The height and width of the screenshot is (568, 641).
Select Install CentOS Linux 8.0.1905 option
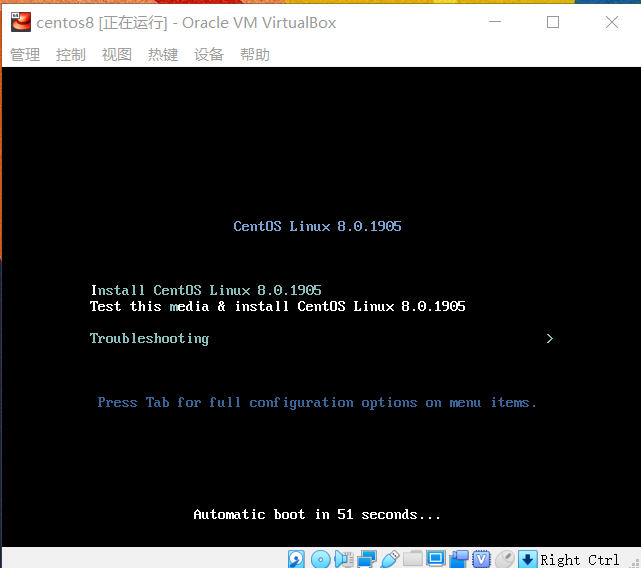[x=205, y=290]
